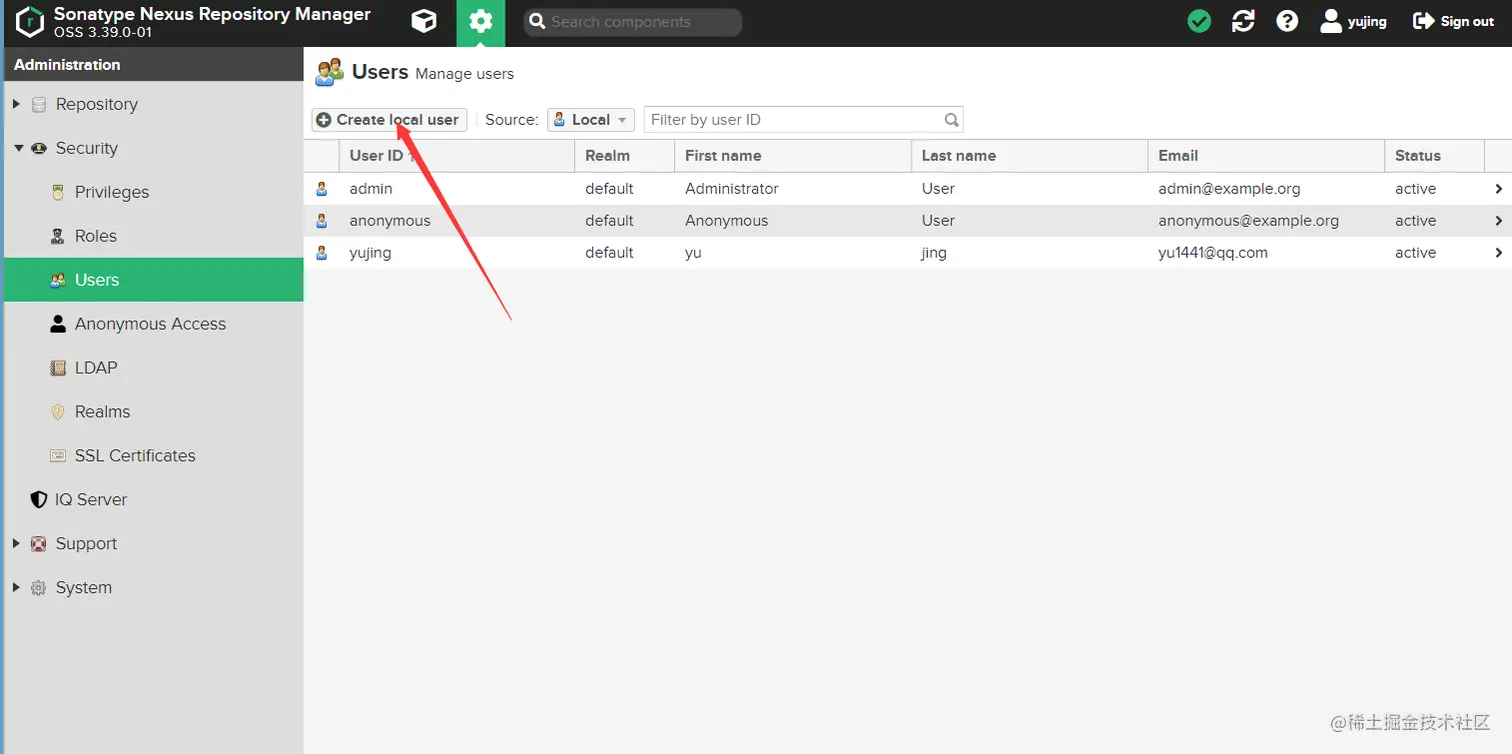Expand the Support tree node arrow
This screenshot has width=1512, height=754.
pyautogui.click(x=16, y=544)
